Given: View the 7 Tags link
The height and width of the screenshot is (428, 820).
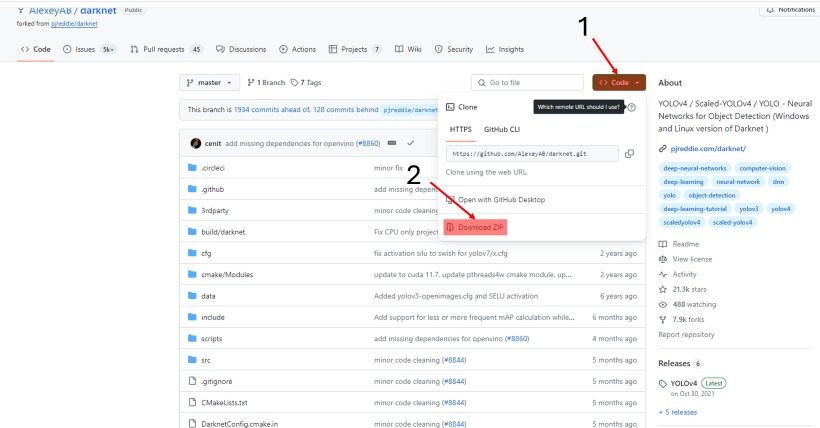Looking at the screenshot, I should click(x=306, y=83).
